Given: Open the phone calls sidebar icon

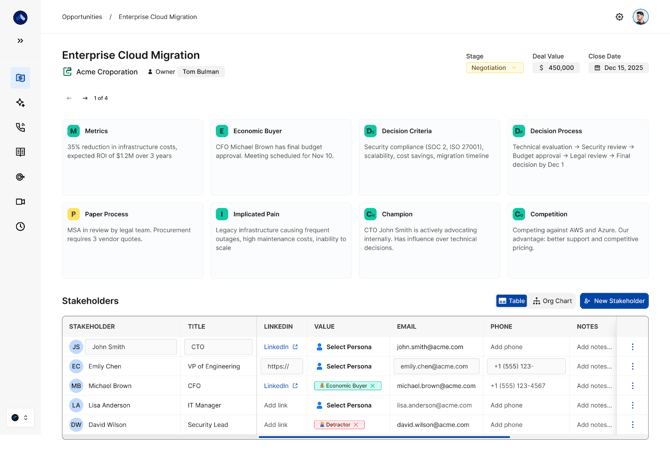Looking at the screenshot, I should pyautogui.click(x=20, y=128).
